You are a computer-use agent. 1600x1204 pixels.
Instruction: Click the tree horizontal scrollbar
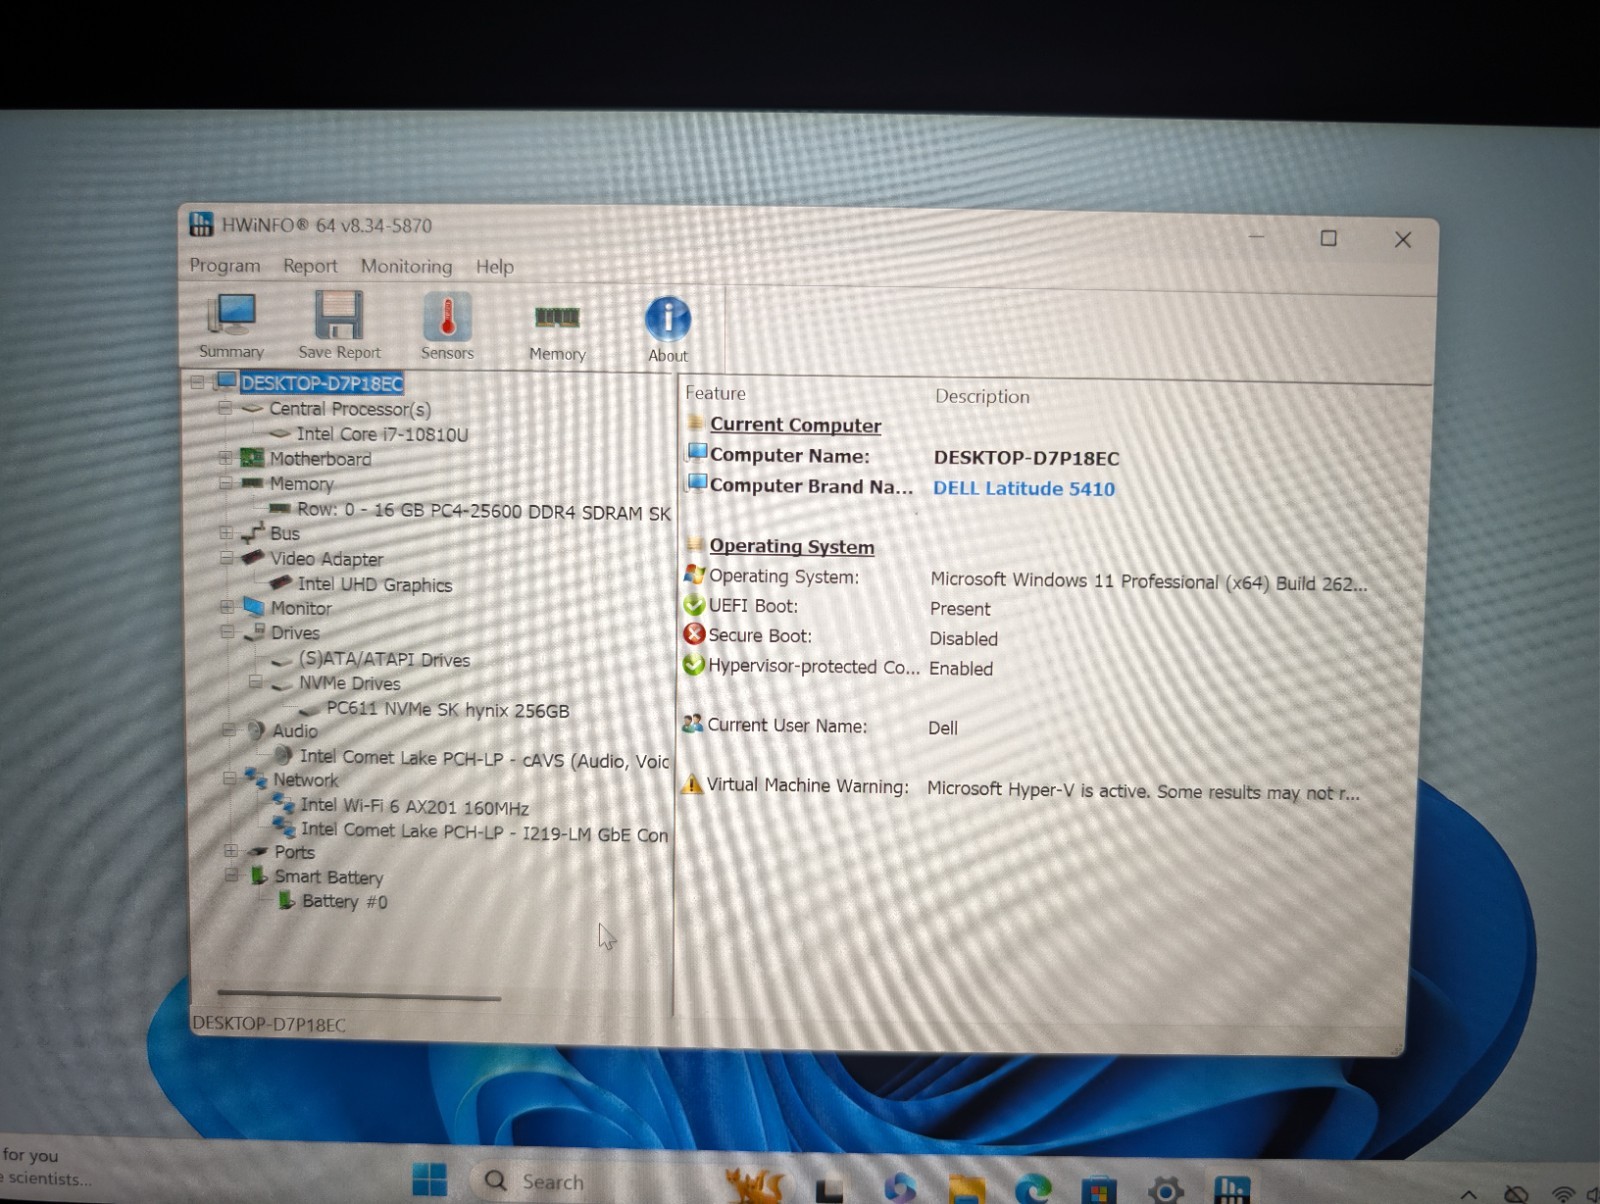359,995
